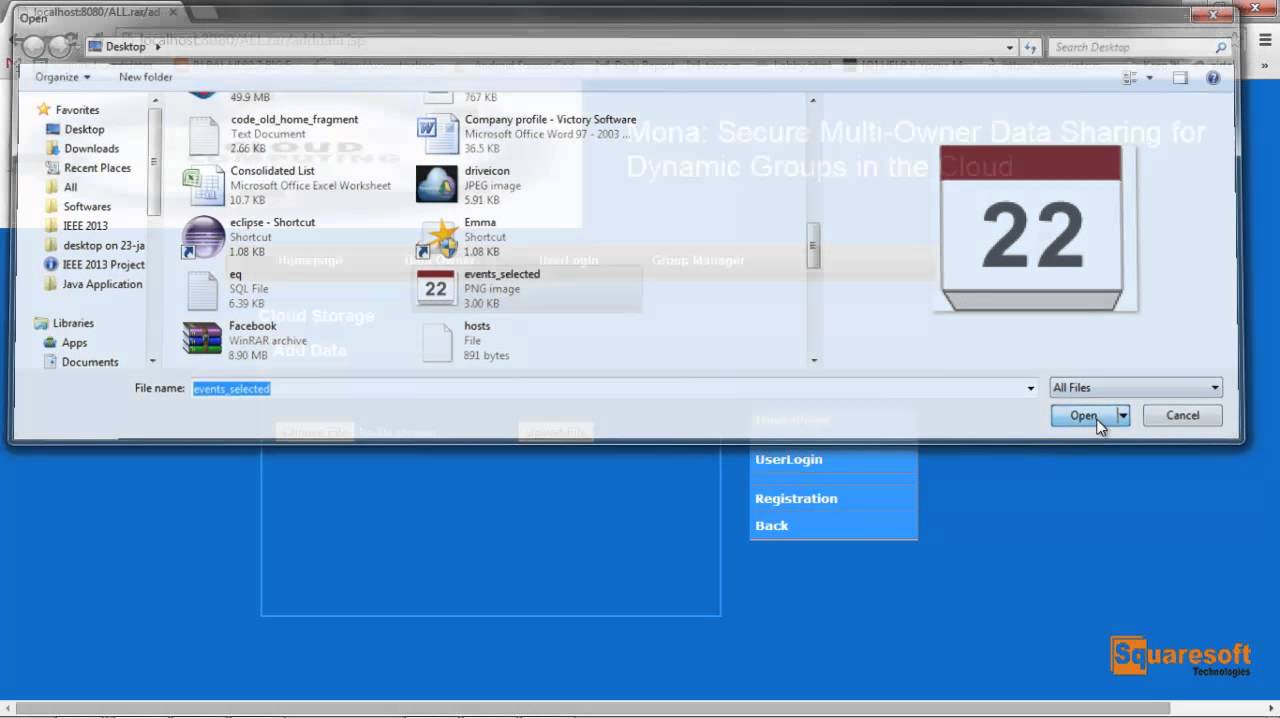Click the file list scroll-down arrow
1280x718 pixels.
pyautogui.click(x=813, y=360)
